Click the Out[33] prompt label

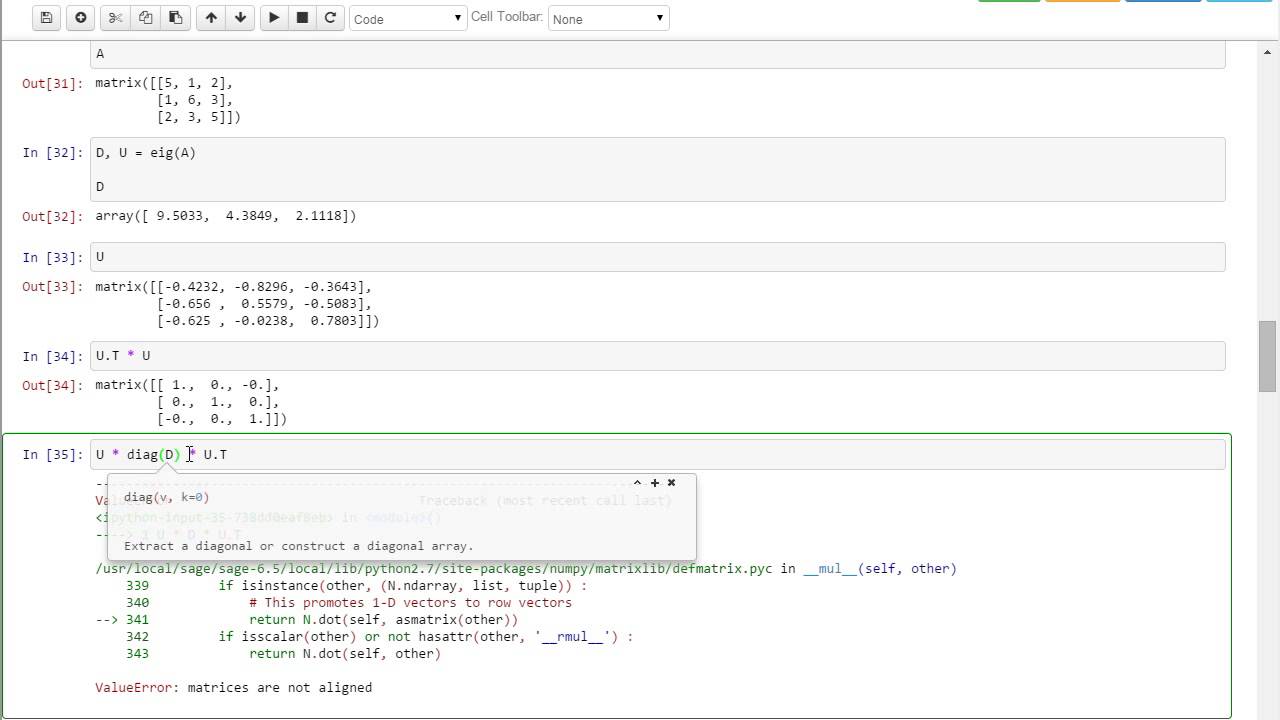click(53, 287)
